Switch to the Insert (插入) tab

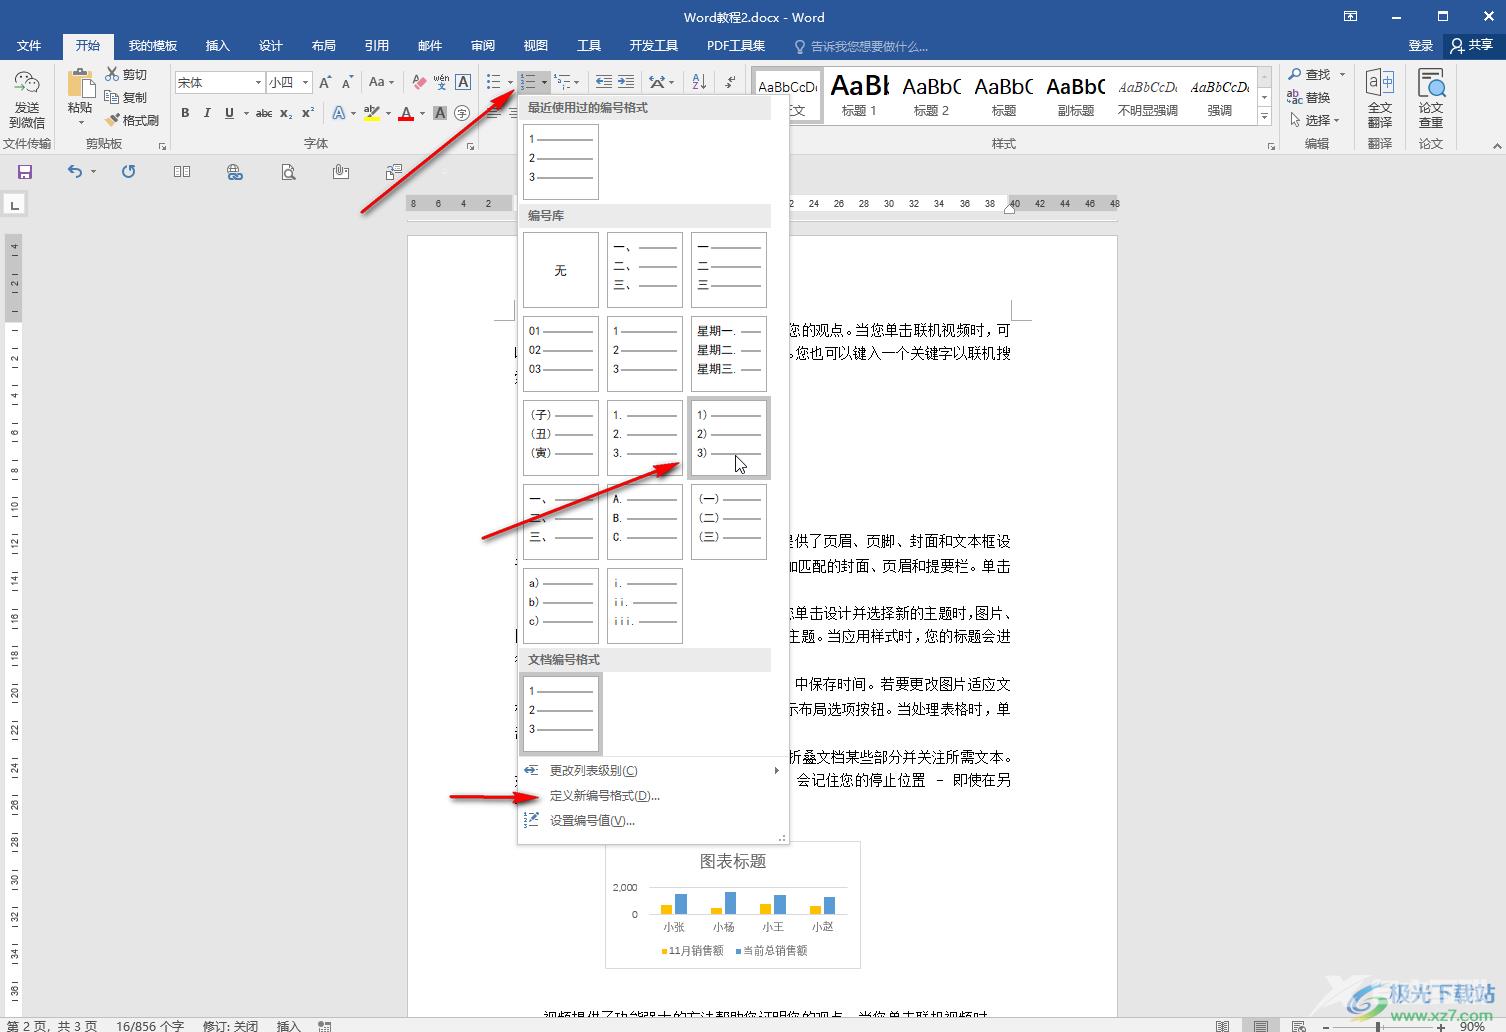pyautogui.click(x=217, y=46)
